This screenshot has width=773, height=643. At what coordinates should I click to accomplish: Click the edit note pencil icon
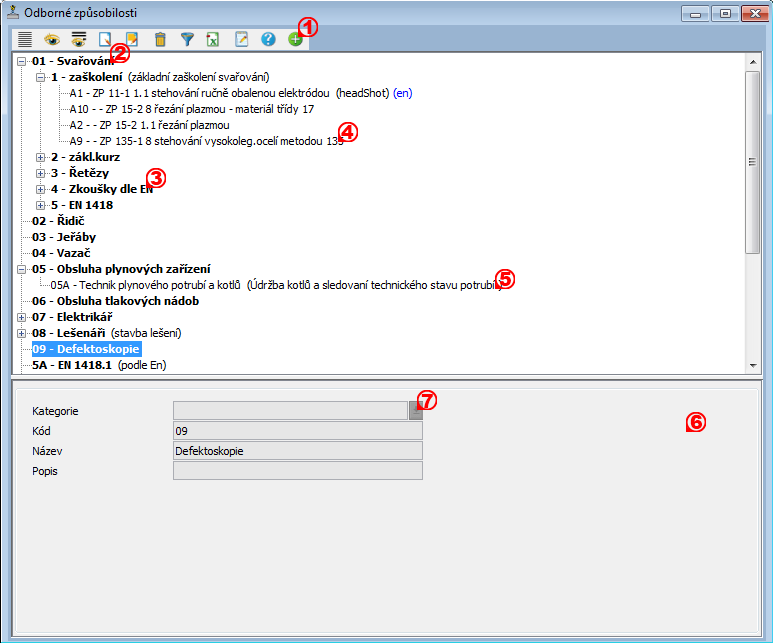(241, 39)
